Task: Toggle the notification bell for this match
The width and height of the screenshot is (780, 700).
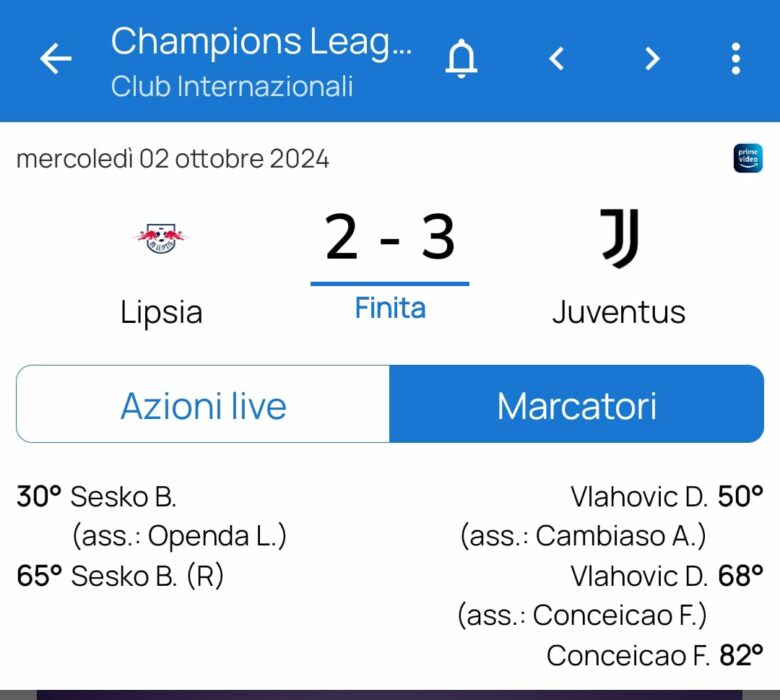Action: 461,59
